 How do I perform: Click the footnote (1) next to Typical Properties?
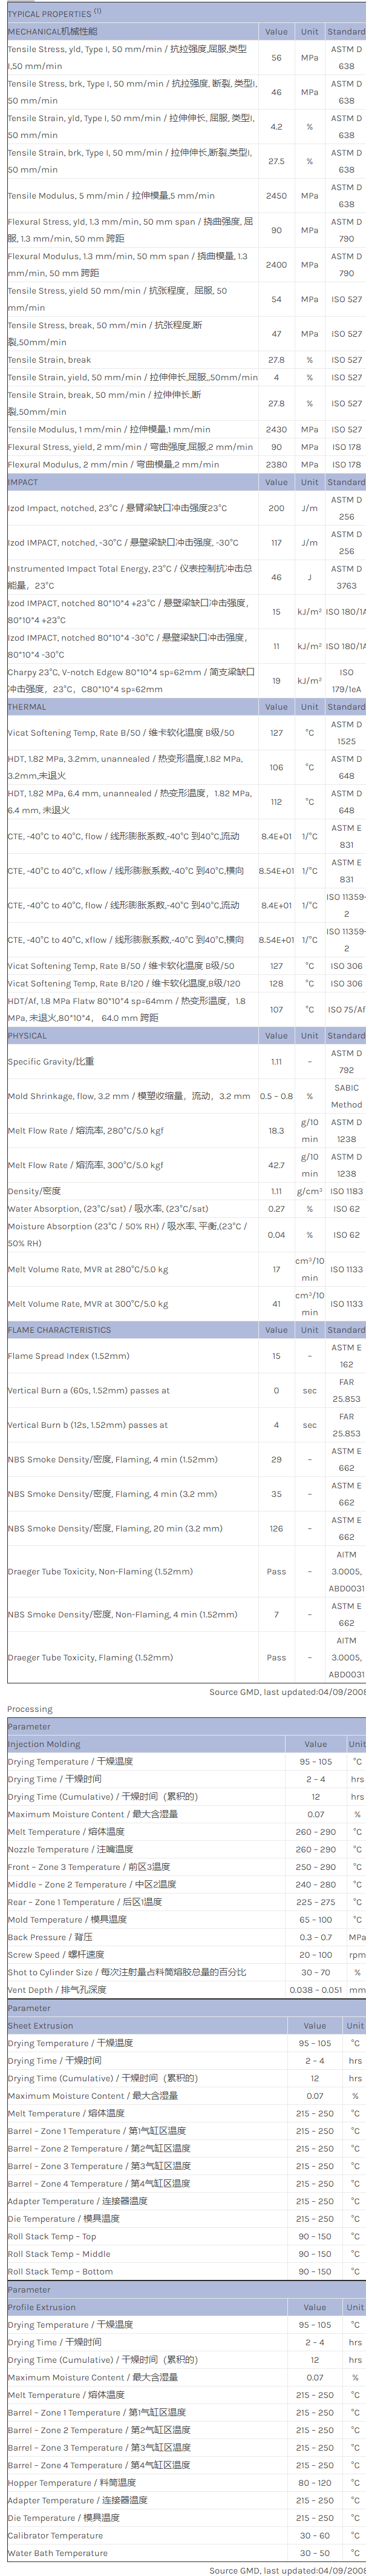click(x=98, y=11)
